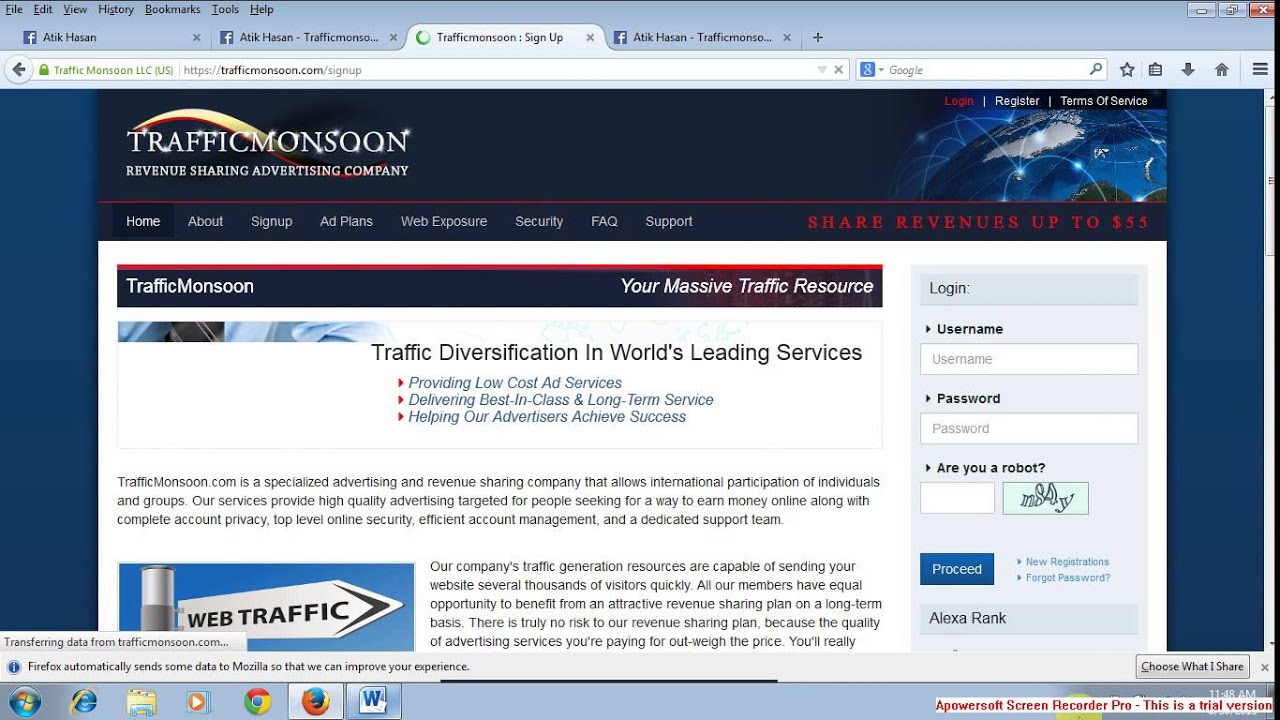Click the TrafficMonsoon logo
1280x720 pixels.
click(267, 144)
